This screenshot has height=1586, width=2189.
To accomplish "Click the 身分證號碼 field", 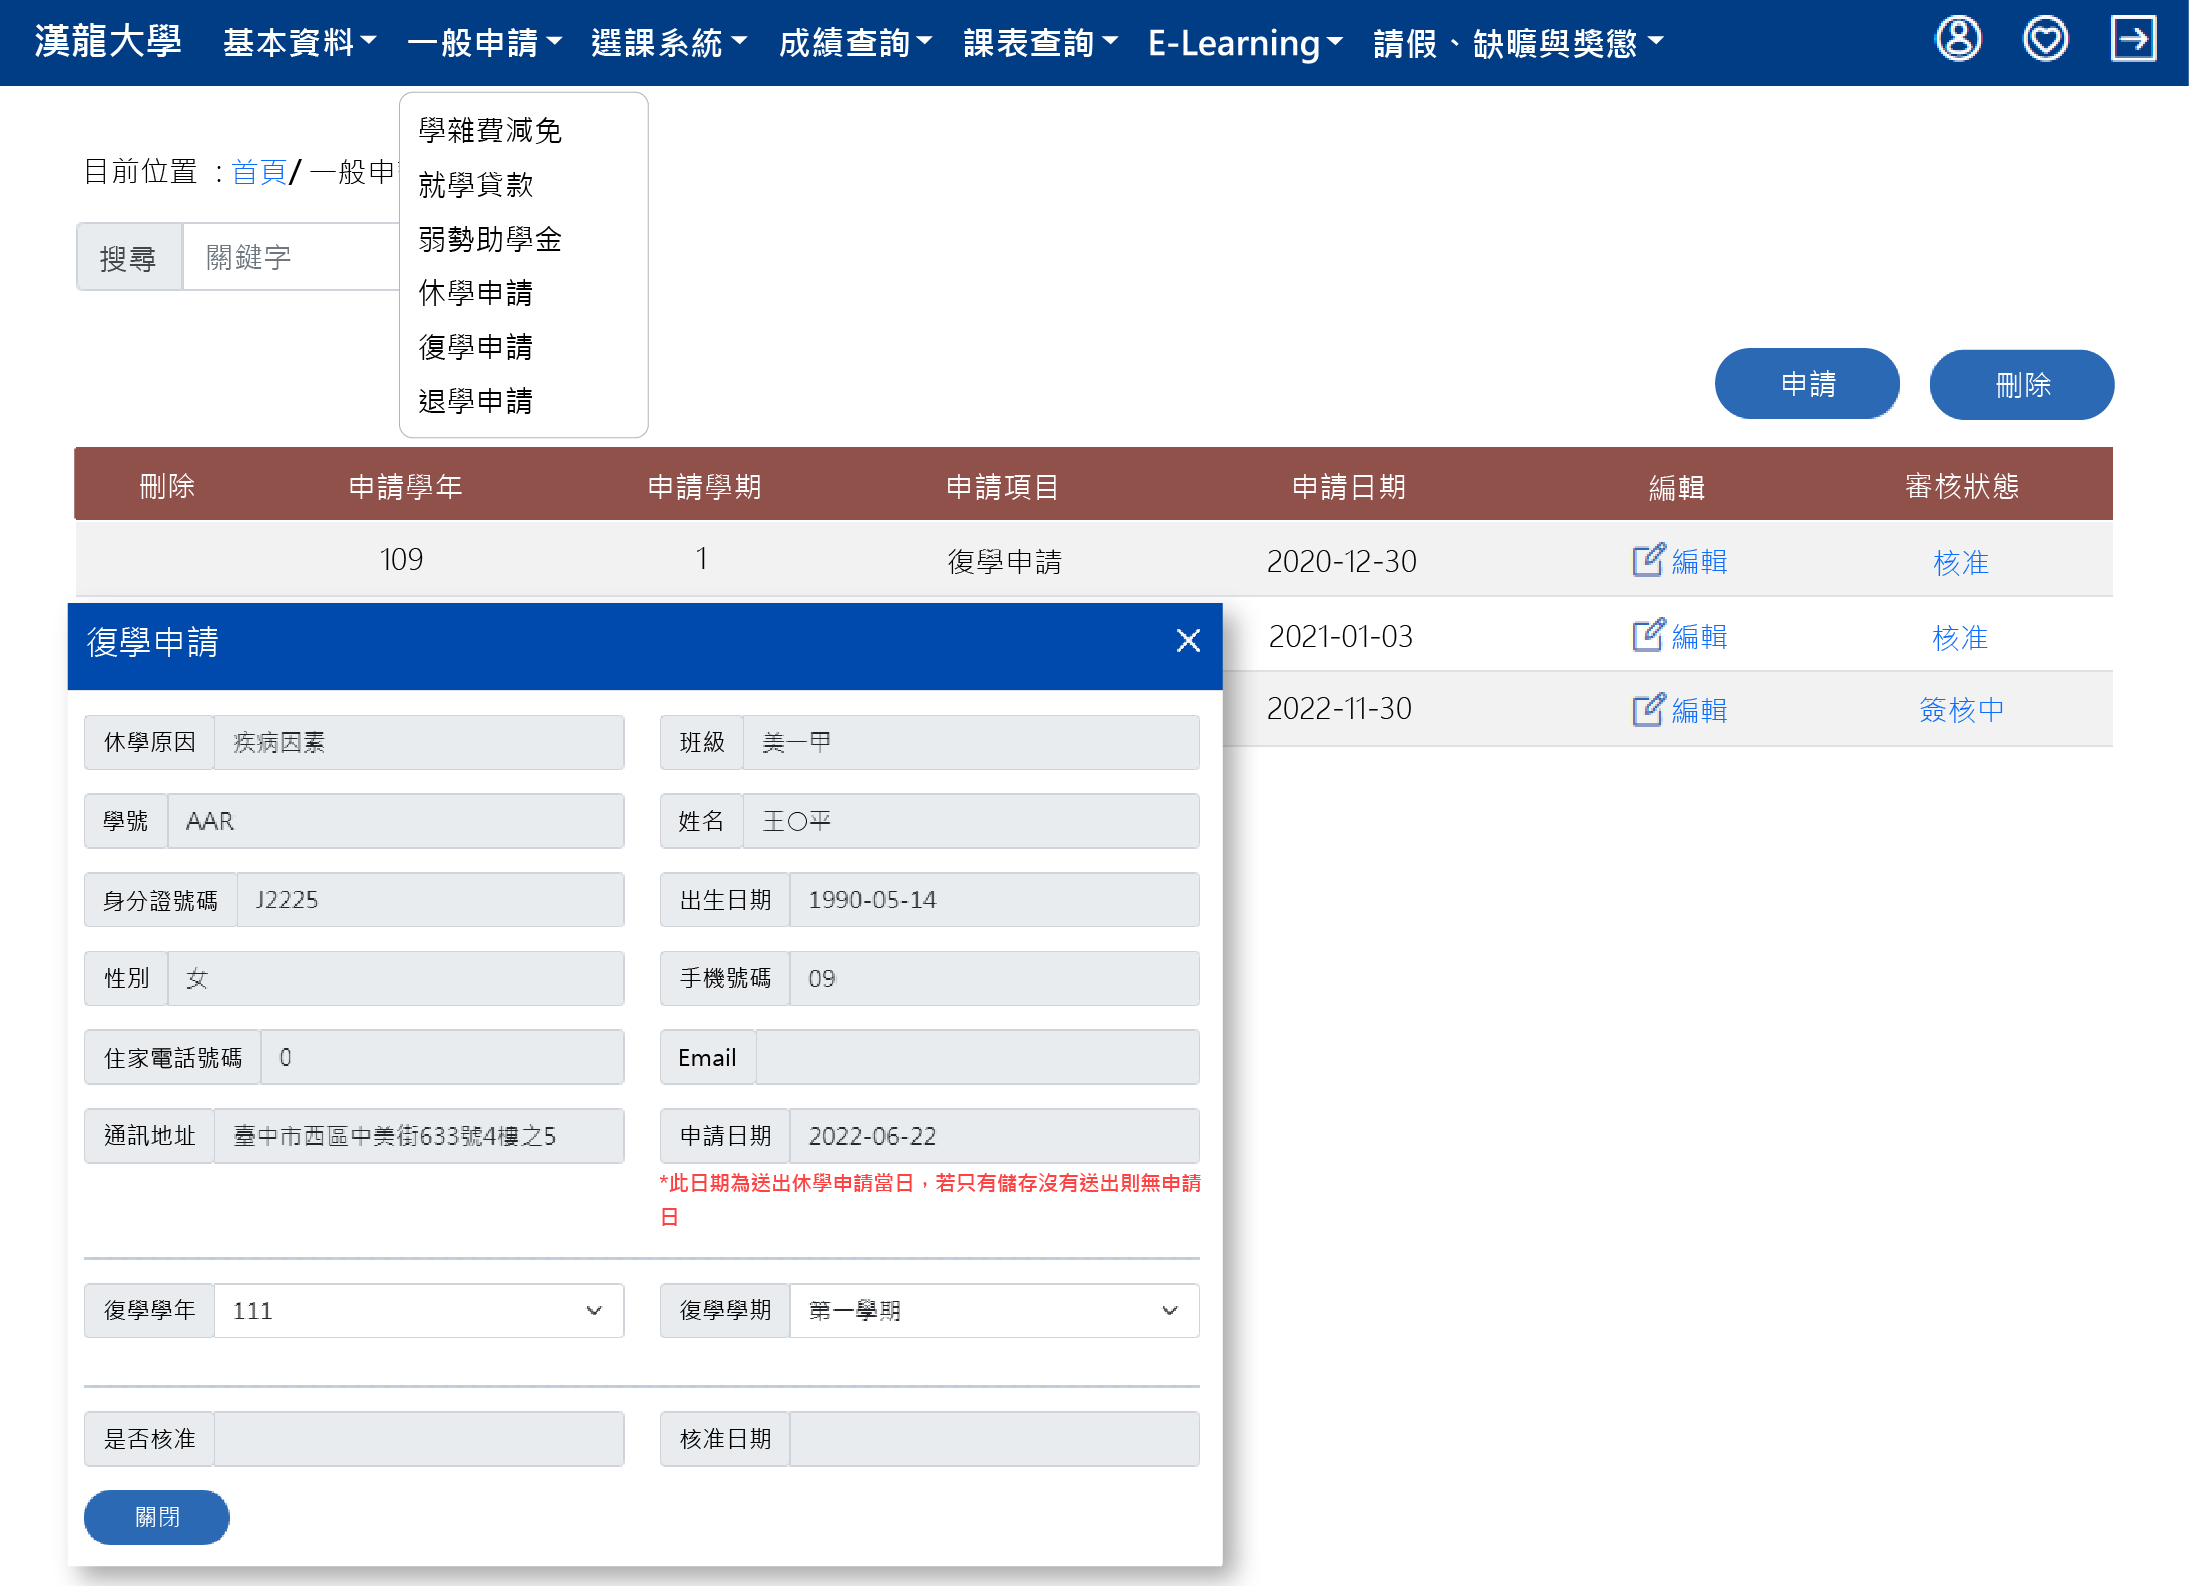I will click(430, 899).
